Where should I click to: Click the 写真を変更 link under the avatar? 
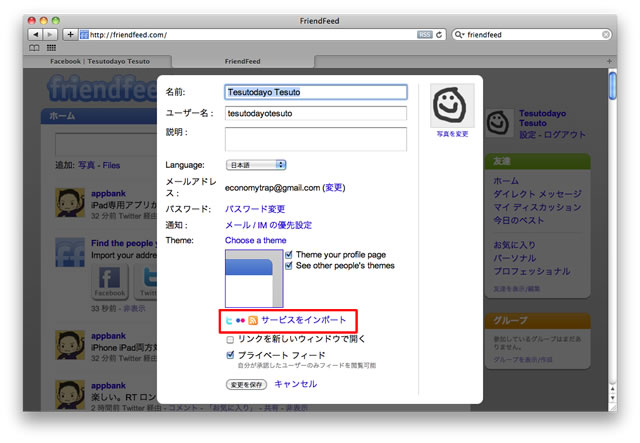point(452,134)
